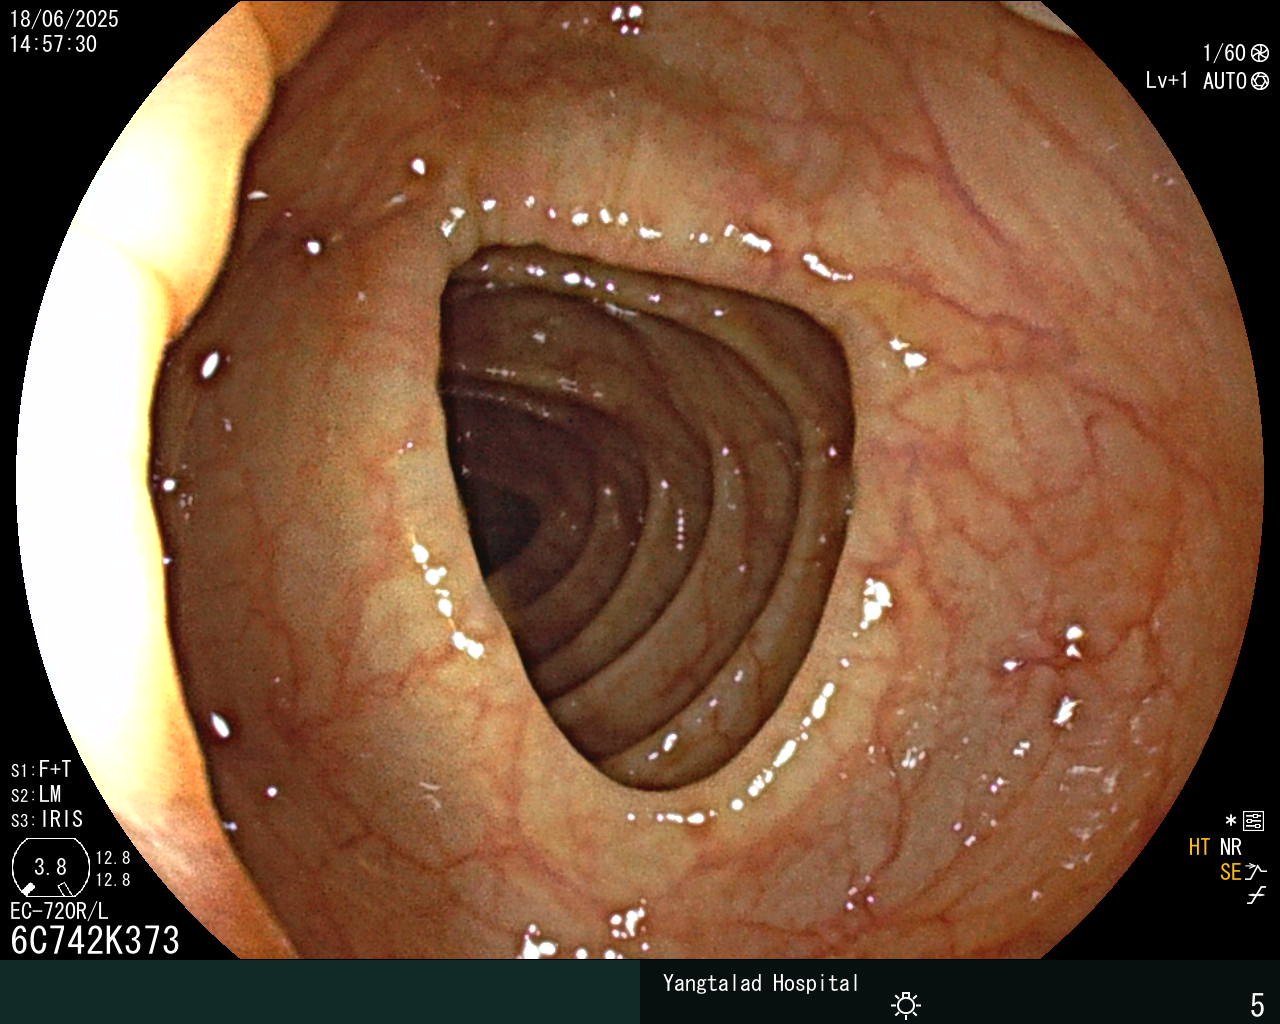Select the time 14:57:30
Image resolution: width=1280 pixels, height=1024 pixels.
[53, 44]
